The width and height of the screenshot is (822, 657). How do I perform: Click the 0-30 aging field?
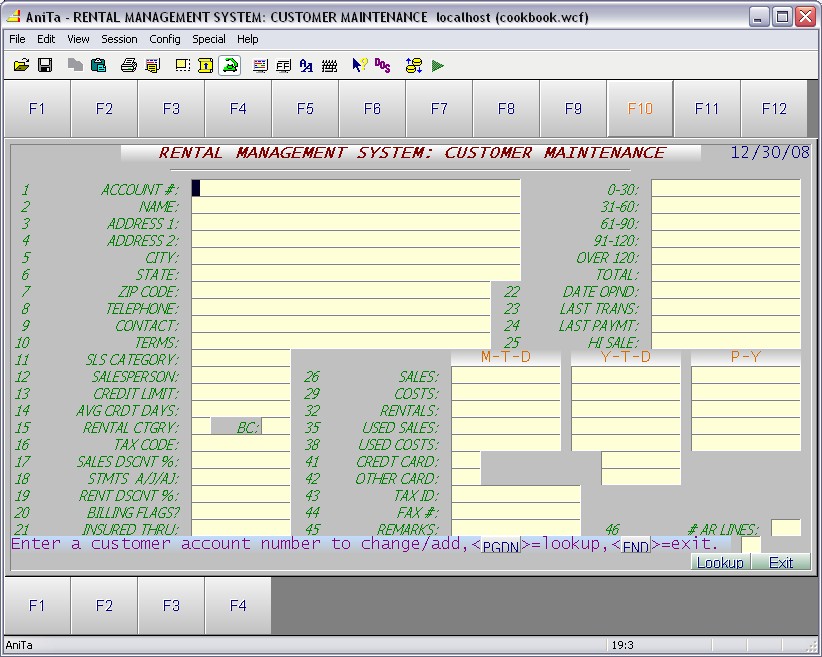click(726, 188)
